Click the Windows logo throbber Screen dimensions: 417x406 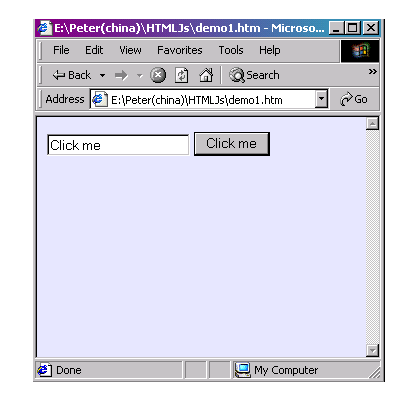[360, 51]
